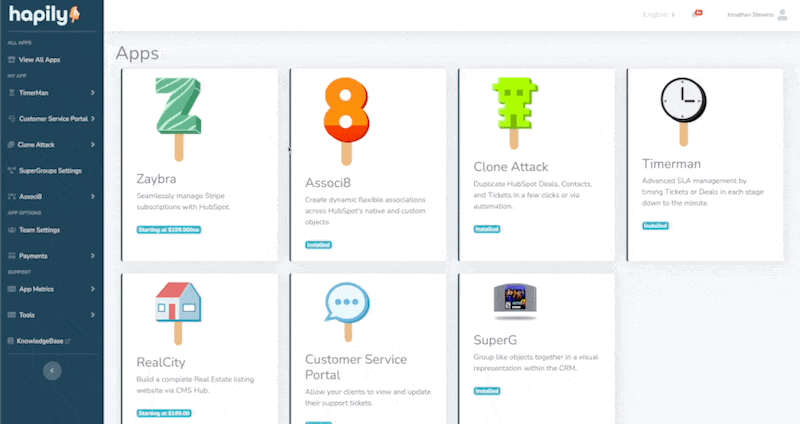Click the View All Apps sidebar icon
The width and height of the screenshot is (800, 424).
11,60
